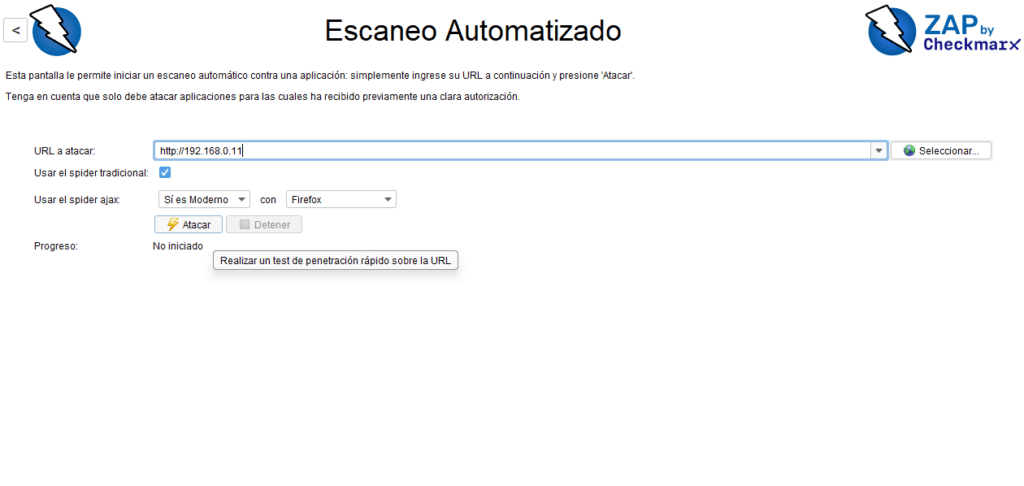Screen dimensions: 1024x486
Task: Click the penetration test tooltip
Action: 336,261
